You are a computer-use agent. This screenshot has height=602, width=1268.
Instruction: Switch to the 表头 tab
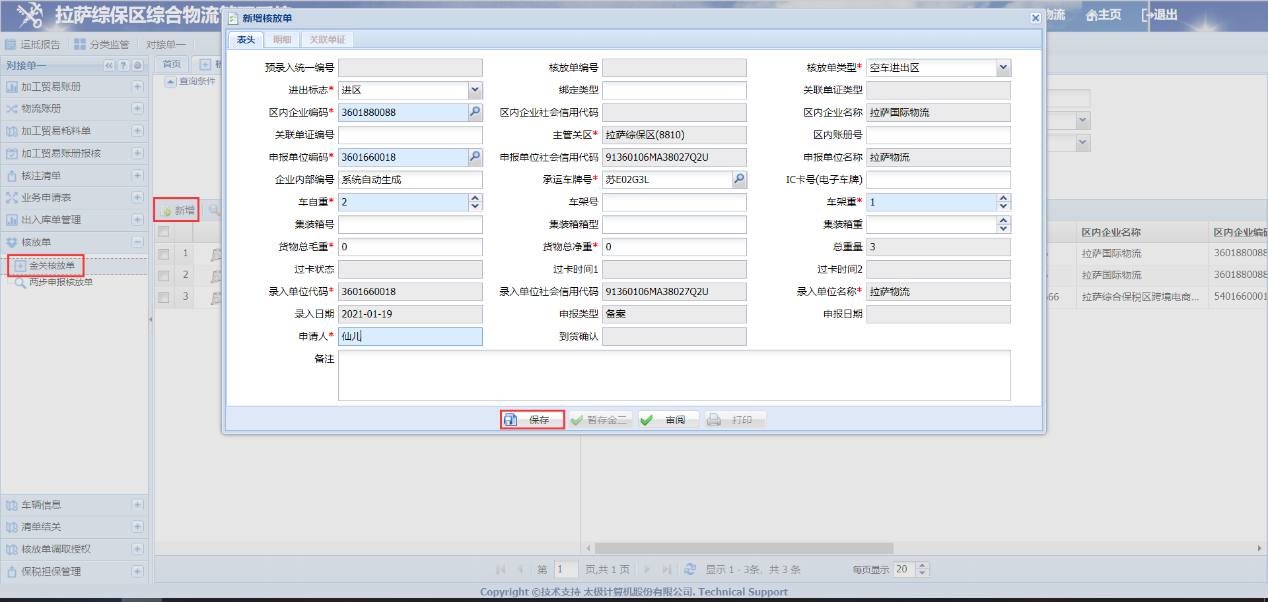(x=245, y=40)
